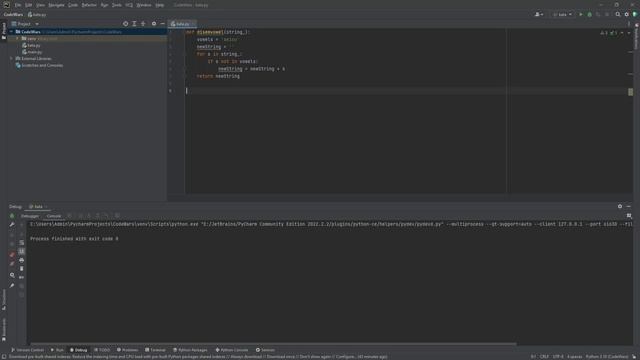
Task: Open Terminal tool window
Action: click(x=155, y=350)
